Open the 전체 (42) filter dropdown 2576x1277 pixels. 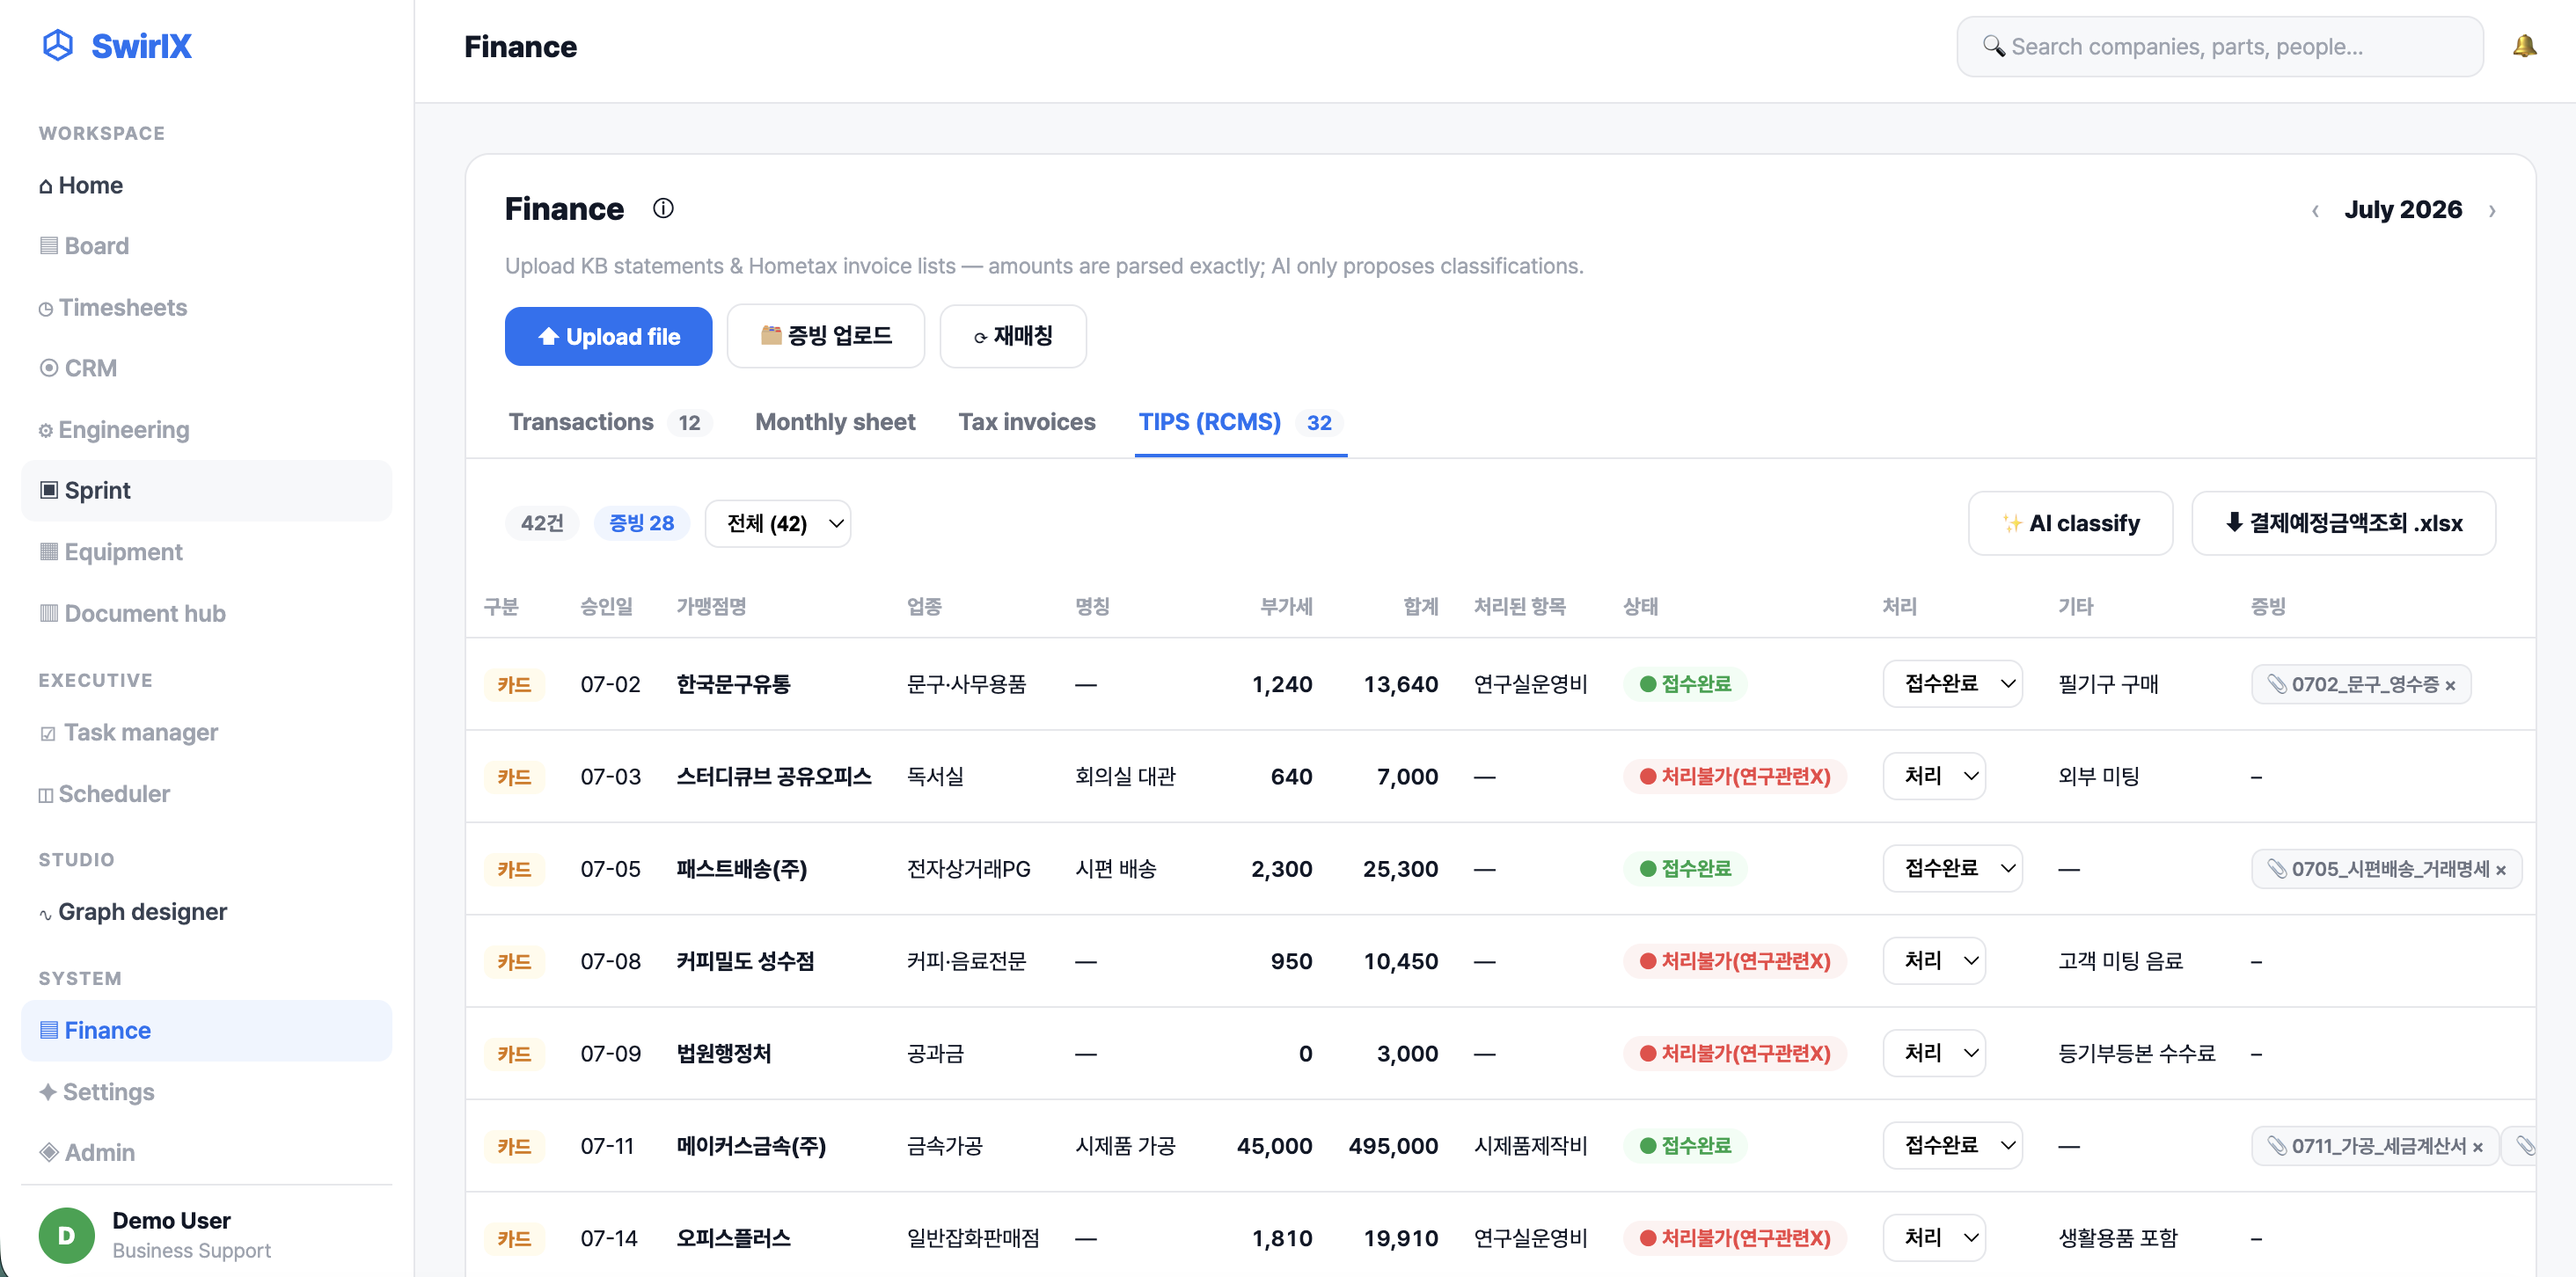777,523
